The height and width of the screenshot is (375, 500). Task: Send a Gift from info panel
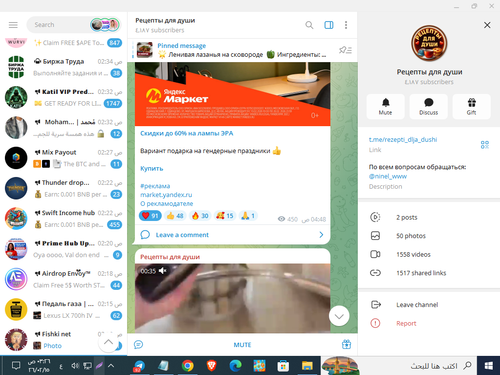471,106
